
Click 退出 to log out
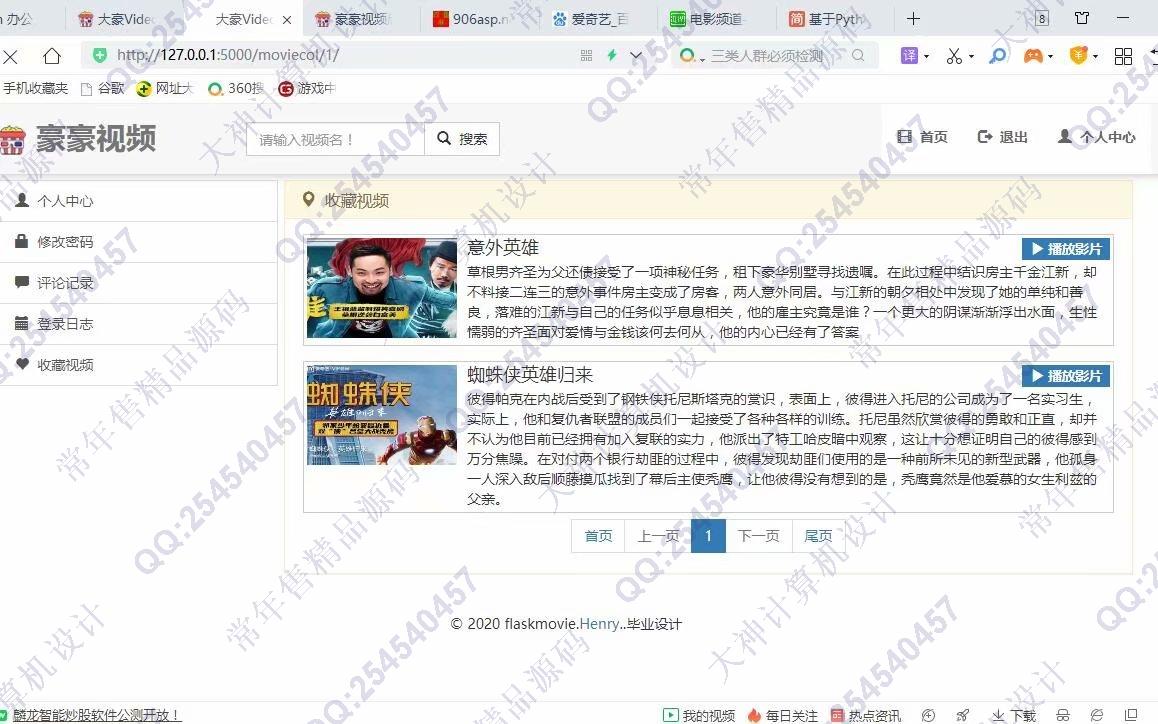pos(1003,137)
